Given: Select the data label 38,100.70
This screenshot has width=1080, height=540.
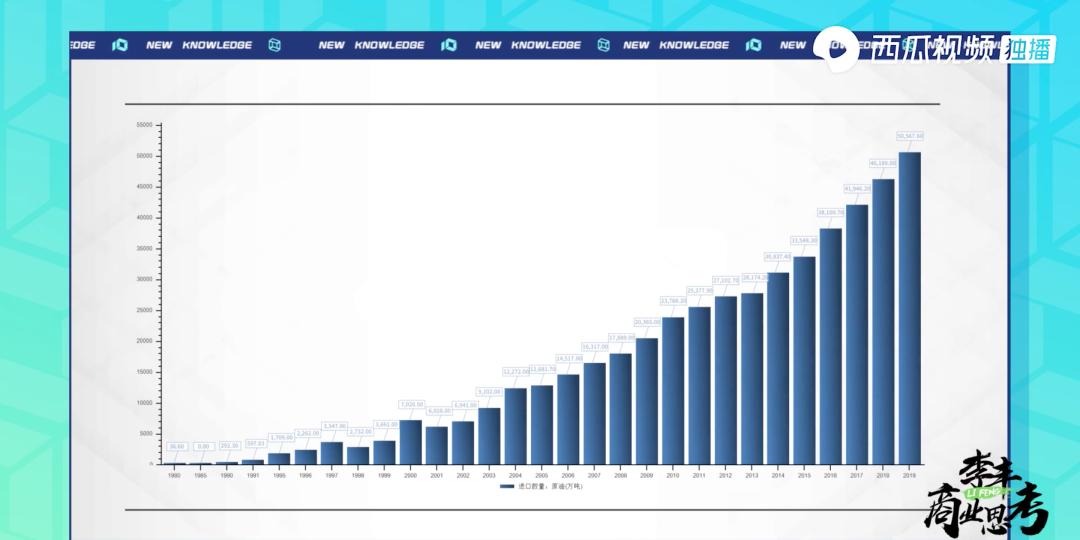Looking at the screenshot, I should pyautogui.click(x=831, y=212).
